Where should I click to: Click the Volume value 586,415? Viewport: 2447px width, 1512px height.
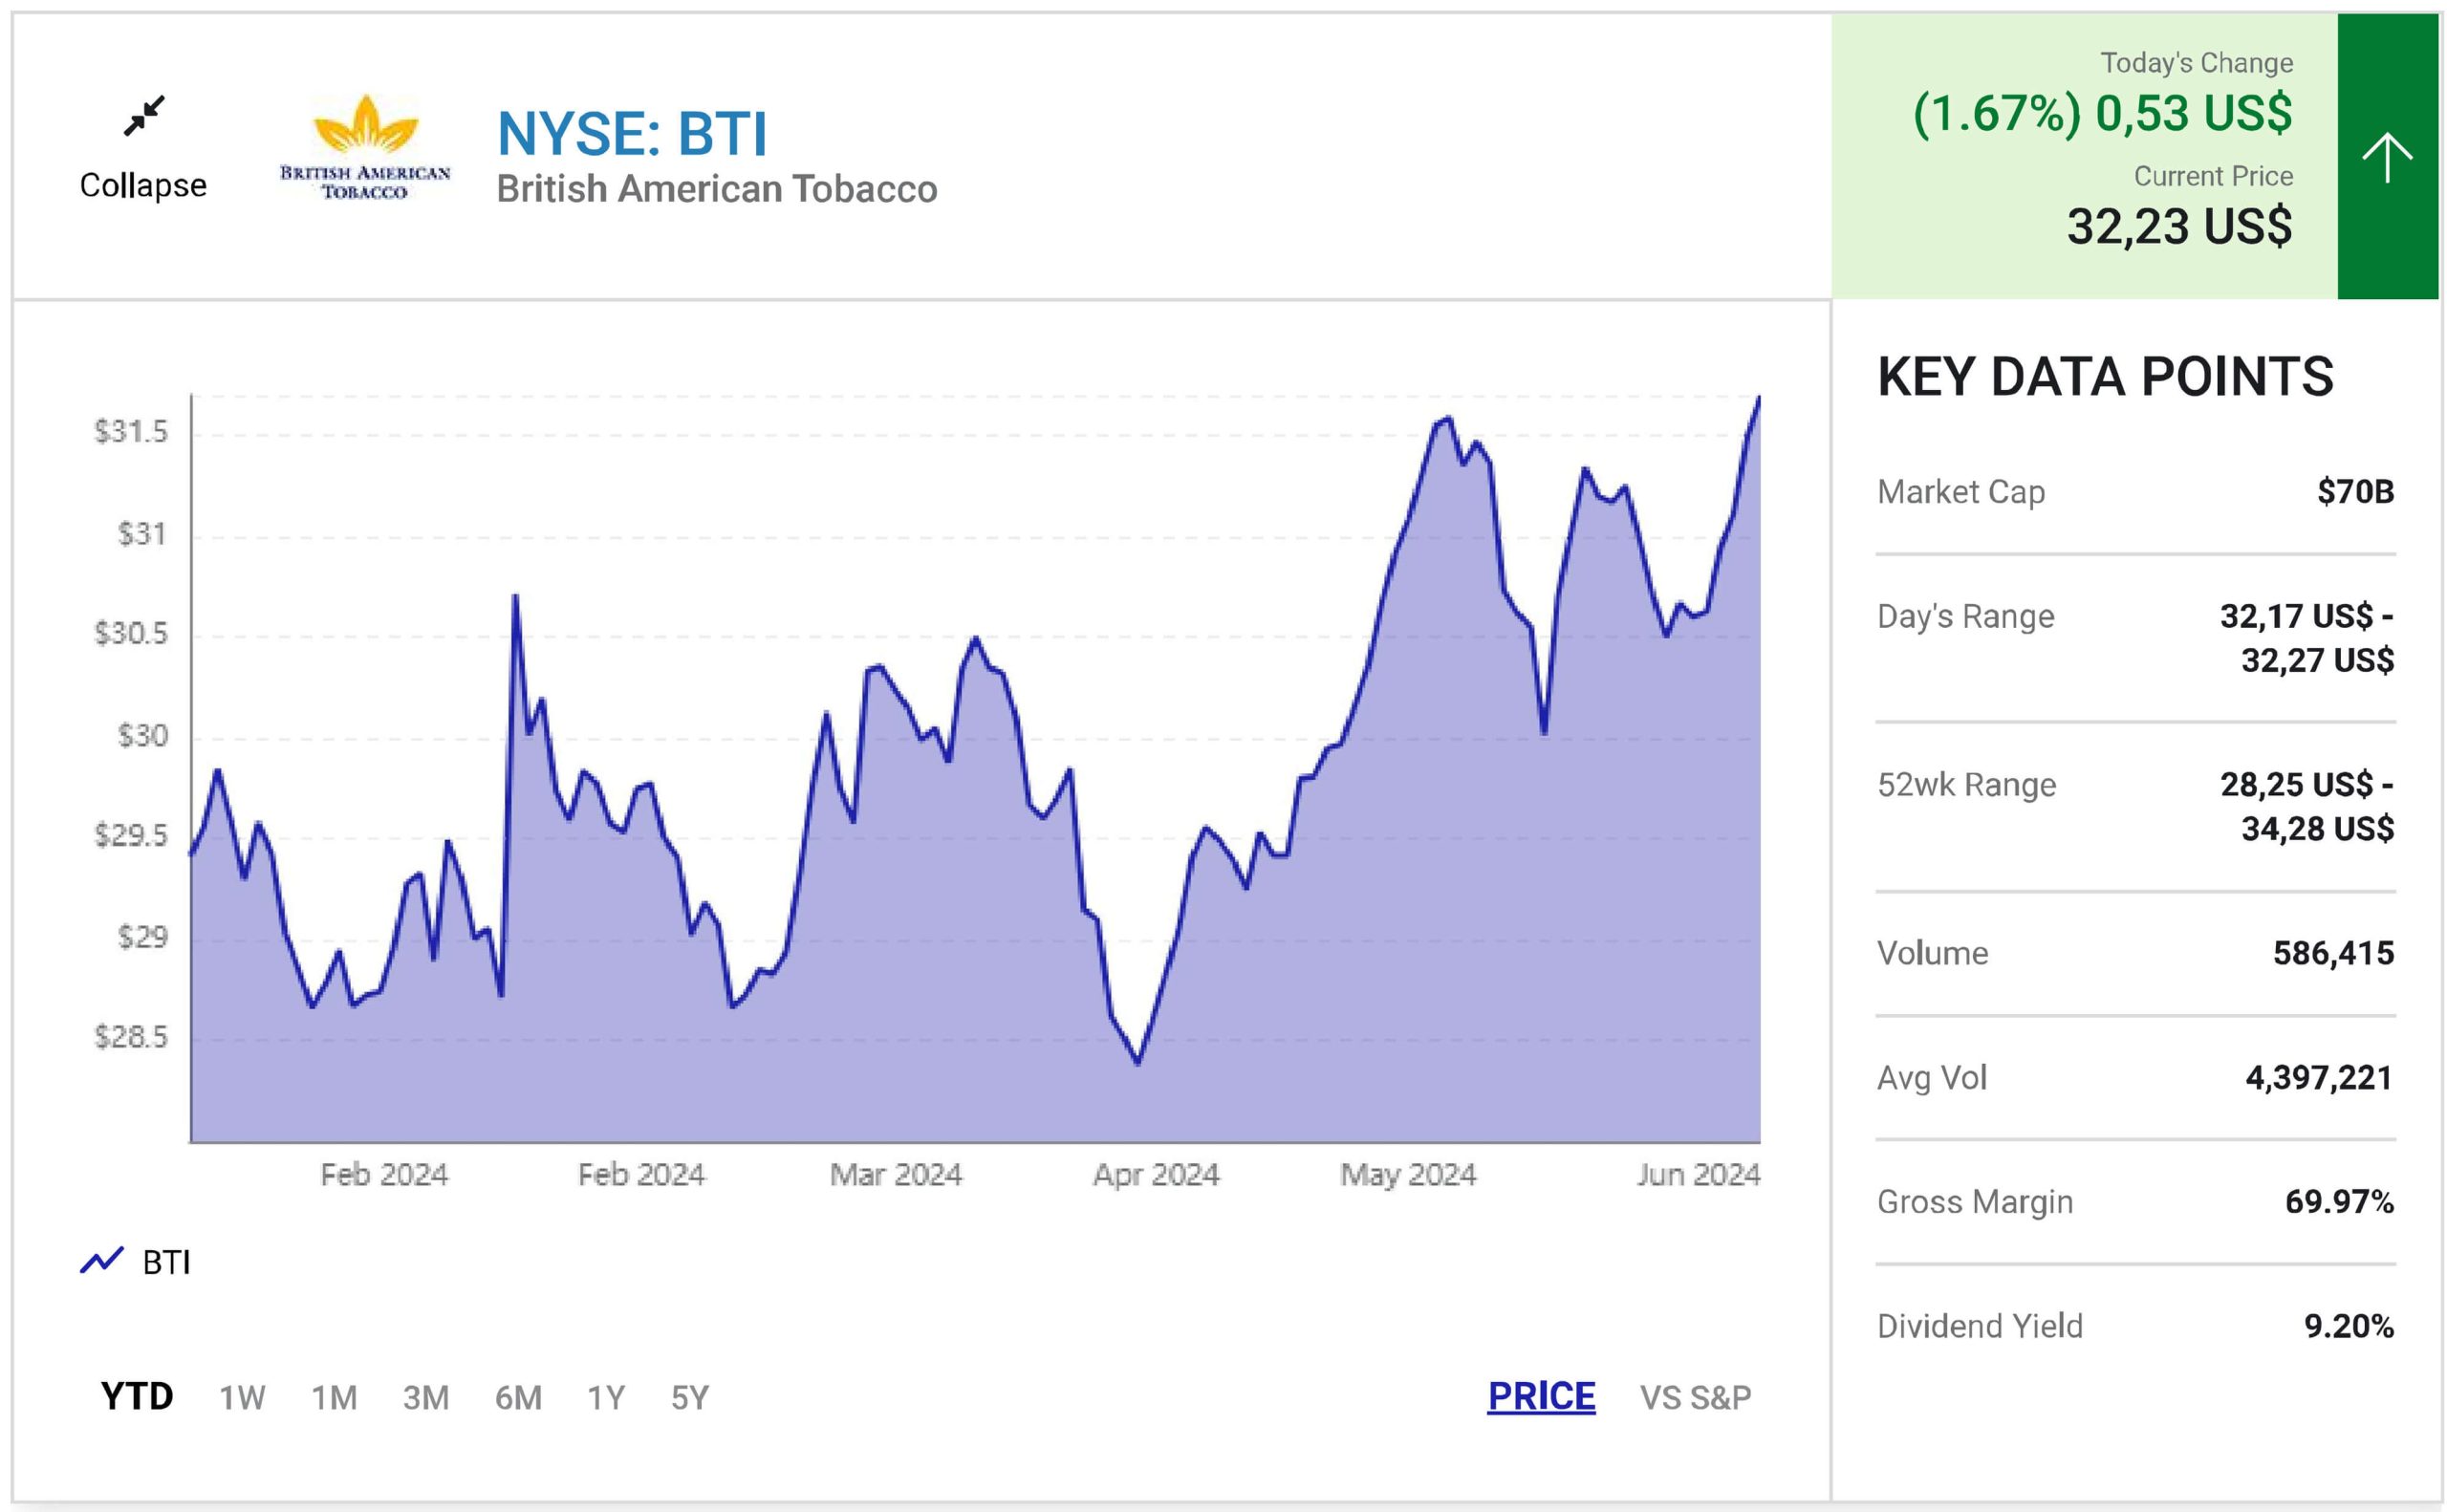point(2333,953)
